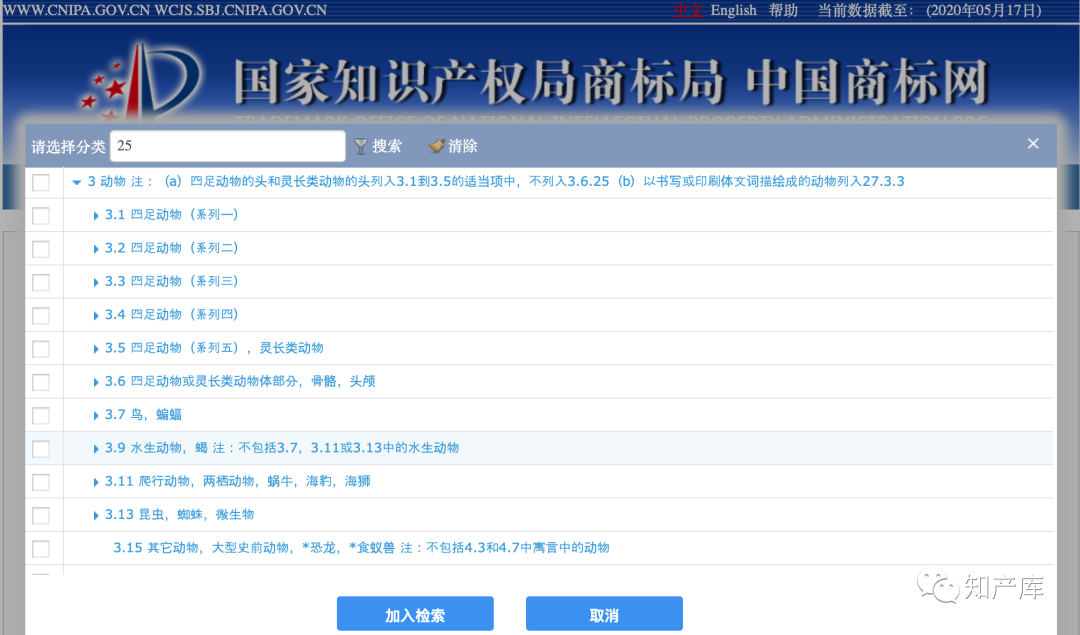Tick checkbox for 3.7 鸟,蝙蝠
Viewport: 1080px width, 635px height.
click(x=41, y=415)
